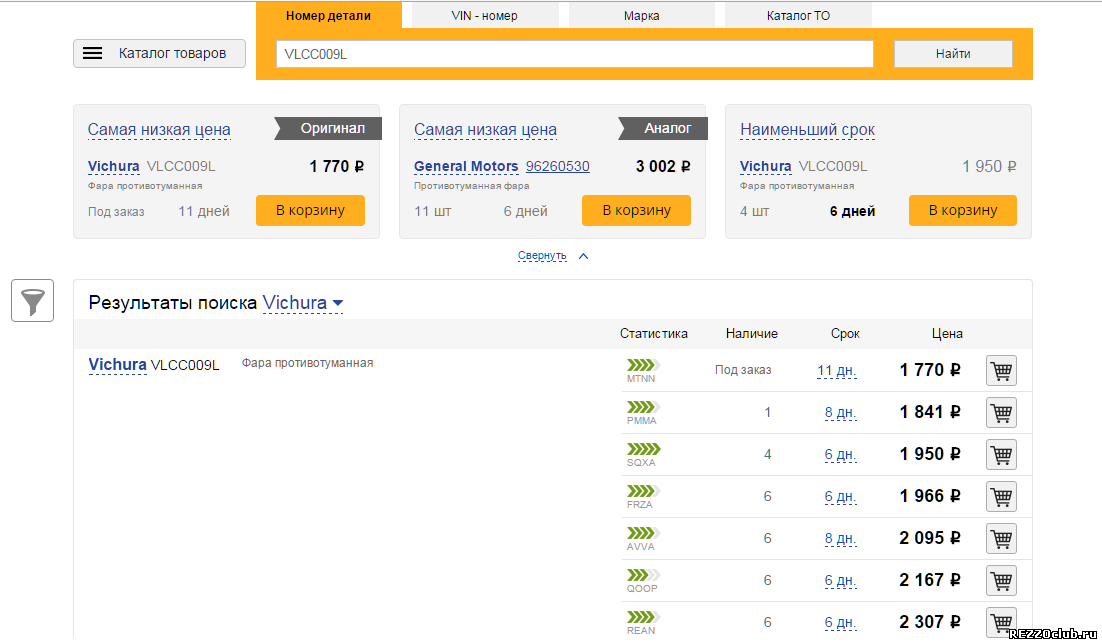Click the 6 дн. term in SQXA row
This screenshot has width=1102, height=644.
click(x=841, y=455)
